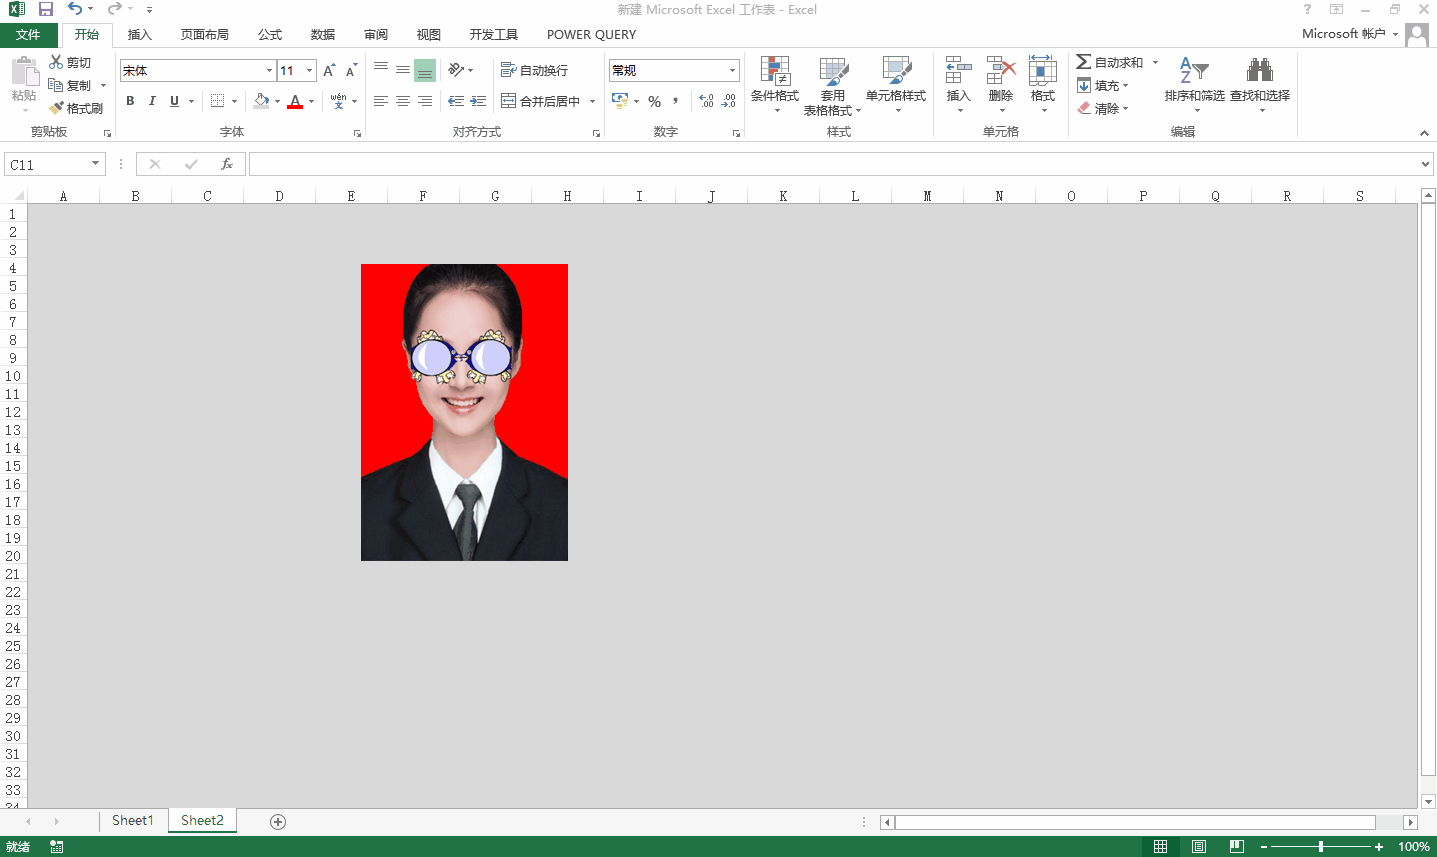The height and width of the screenshot is (857, 1437).
Task: Open the number format dropdown
Action: pos(732,71)
